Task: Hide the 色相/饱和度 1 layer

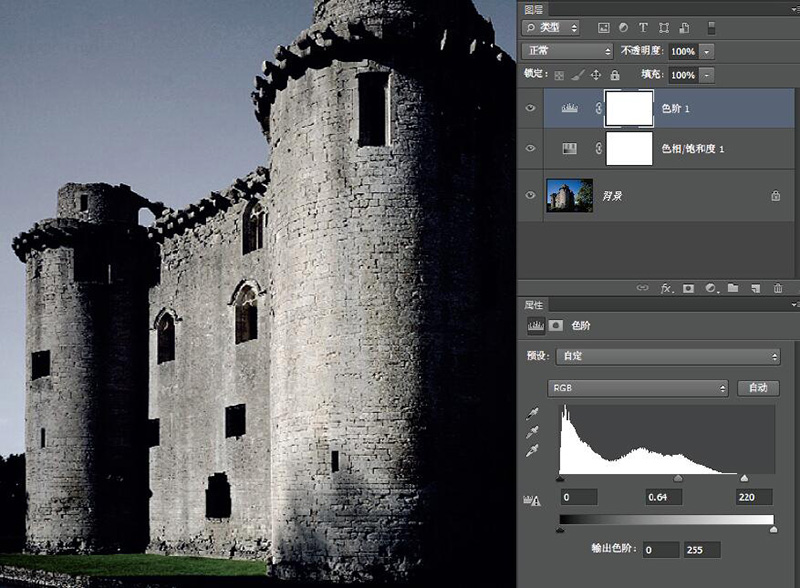Action: coord(531,148)
